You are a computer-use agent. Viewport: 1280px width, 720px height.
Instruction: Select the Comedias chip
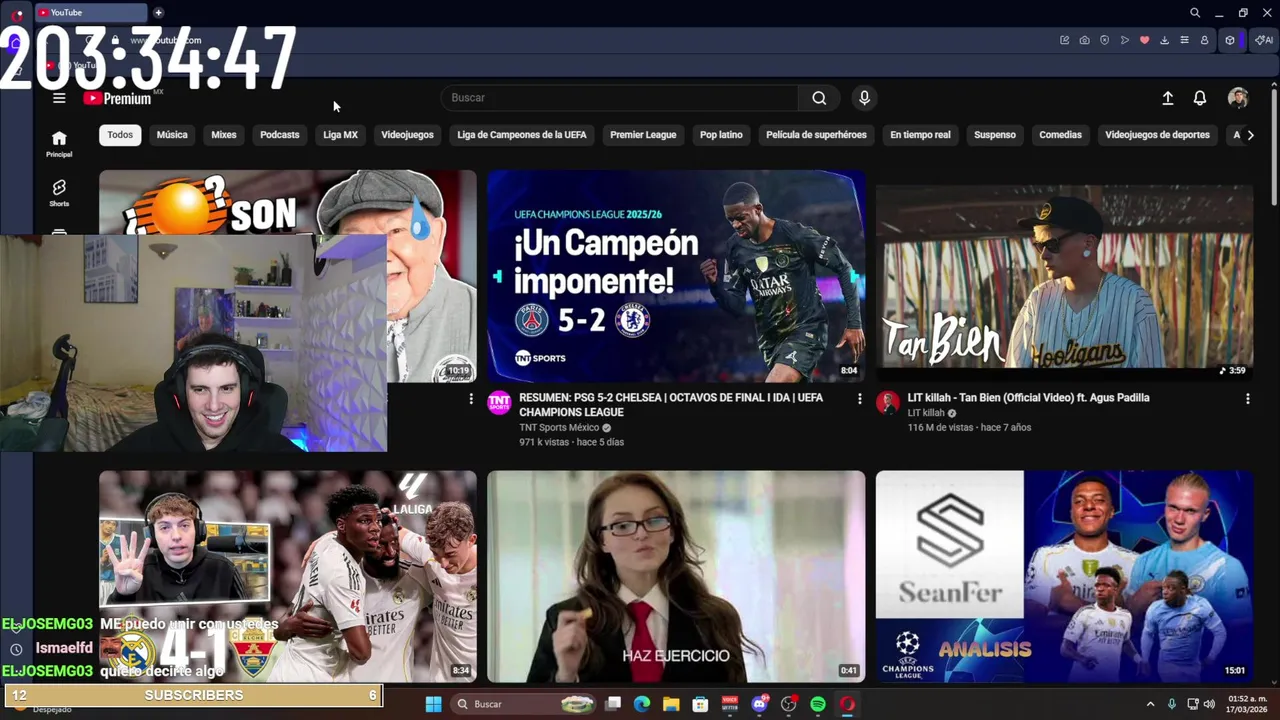click(1060, 135)
